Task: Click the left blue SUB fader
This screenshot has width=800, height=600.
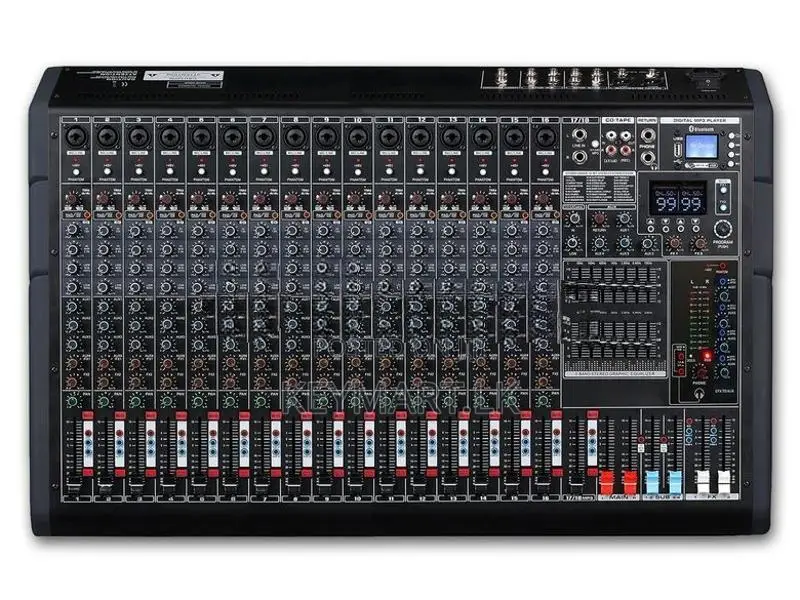Action: (x=652, y=482)
